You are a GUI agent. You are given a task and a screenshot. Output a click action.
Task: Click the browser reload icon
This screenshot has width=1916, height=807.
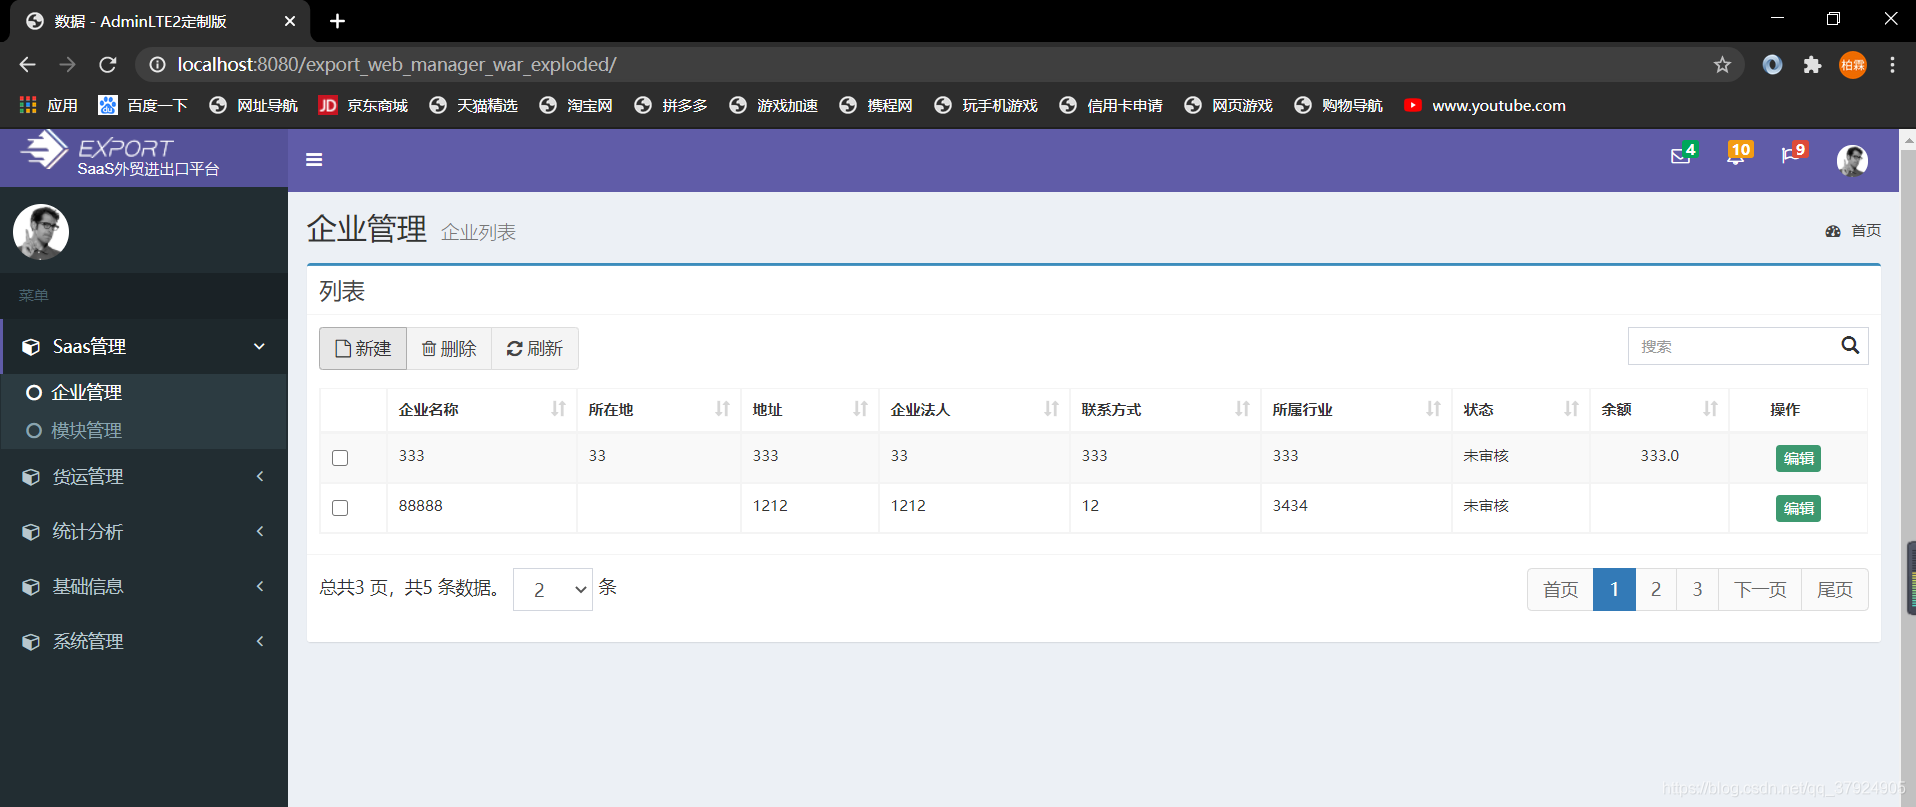point(108,64)
